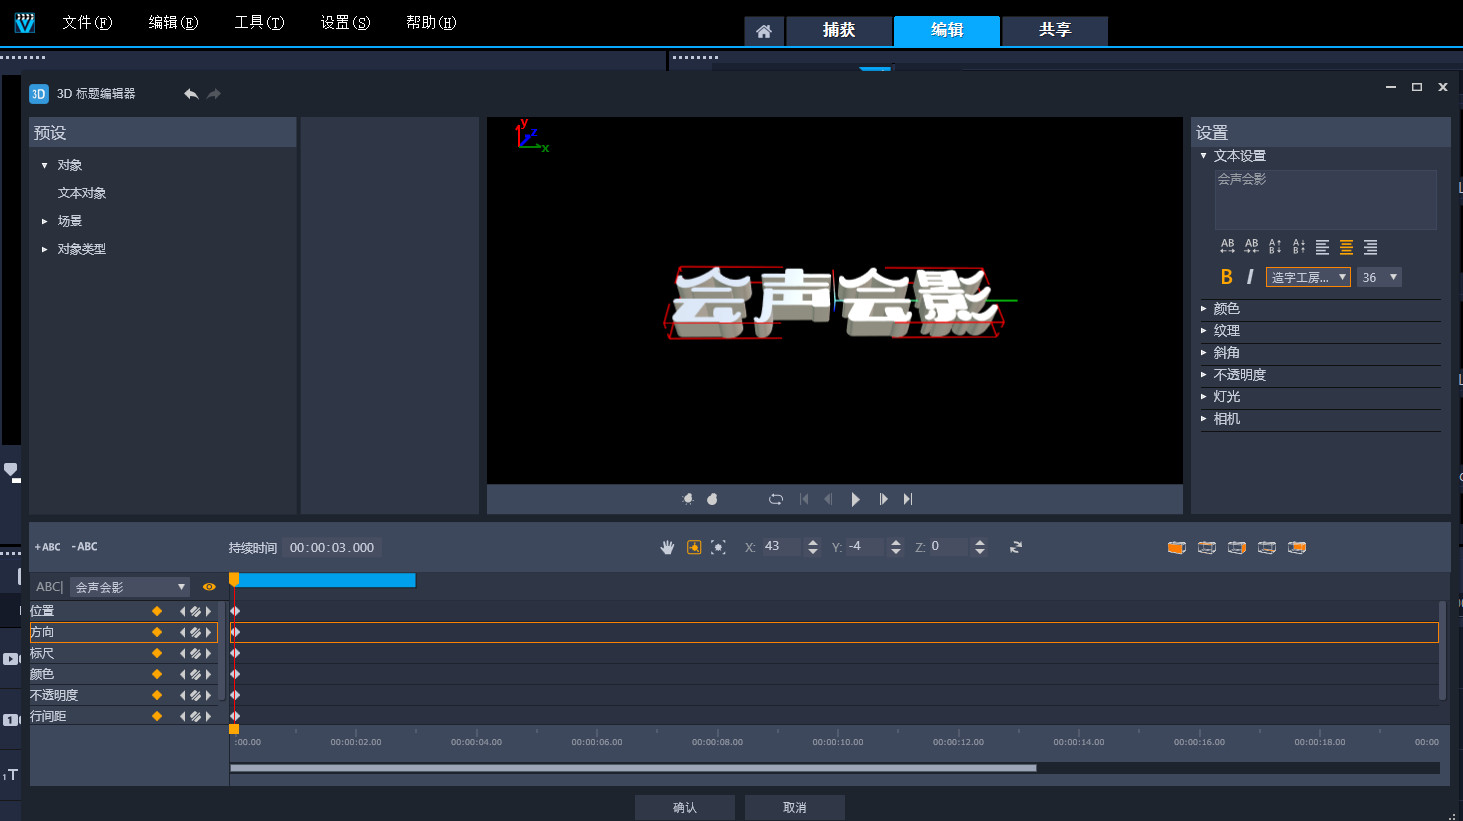1463x821 pixels.
Task: Open the 工具(T) menu
Action: pos(259,22)
